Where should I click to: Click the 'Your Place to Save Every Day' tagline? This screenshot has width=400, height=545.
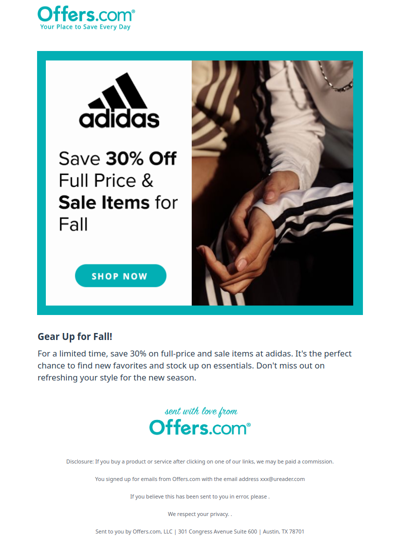point(85,27)
